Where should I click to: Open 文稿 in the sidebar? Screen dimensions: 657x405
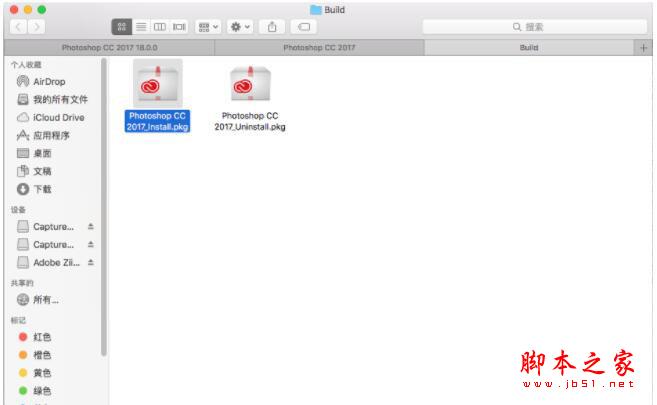pos(34,171)
